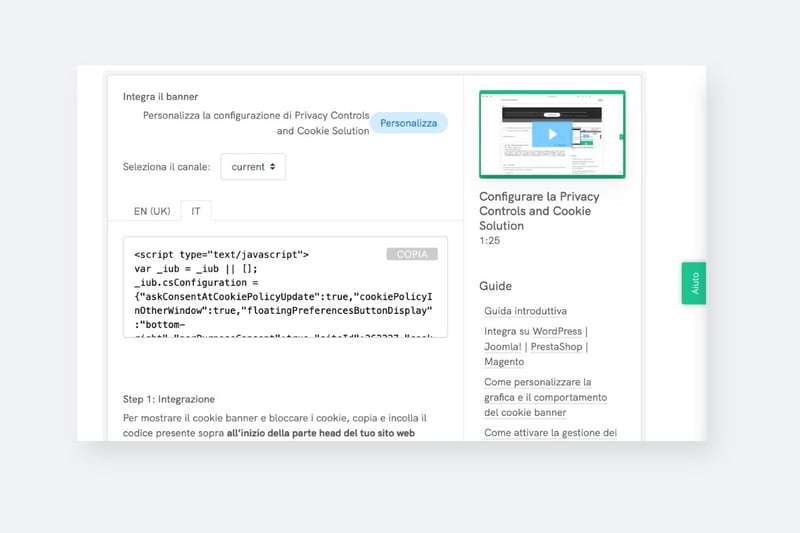Image resolution: width=800 pixels, height=533 pixels.
Task: Click the Step 1: Integrazione heading
Action: [168, 399]
